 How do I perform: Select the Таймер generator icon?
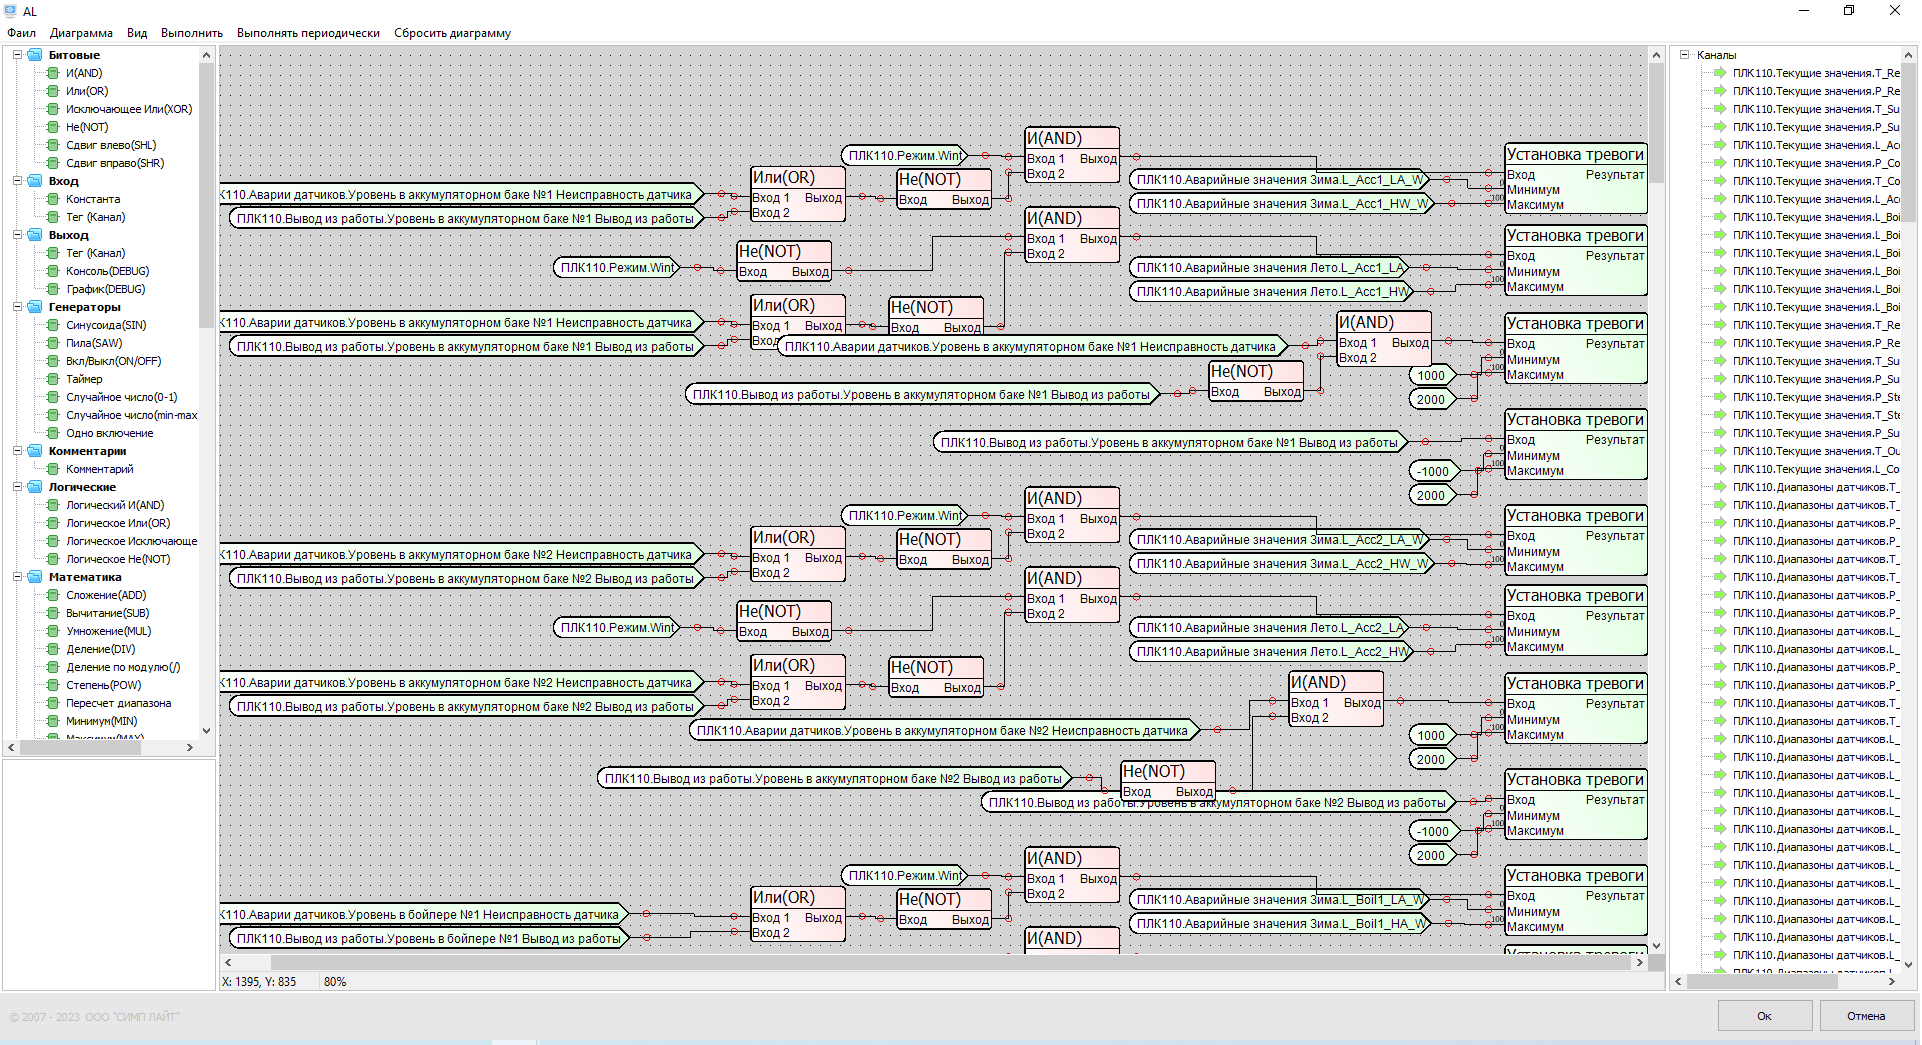point(53,379)
